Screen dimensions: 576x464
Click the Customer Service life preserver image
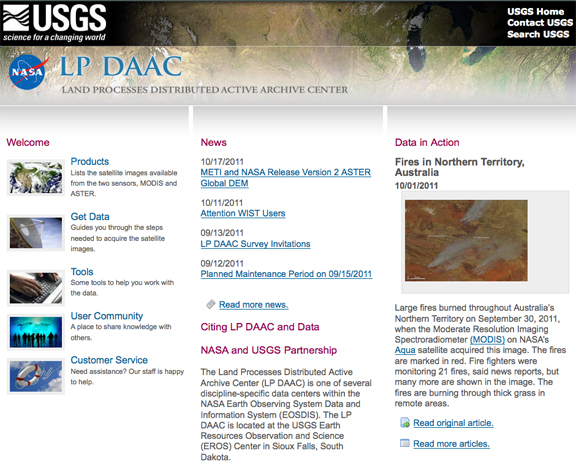point(36,376)
